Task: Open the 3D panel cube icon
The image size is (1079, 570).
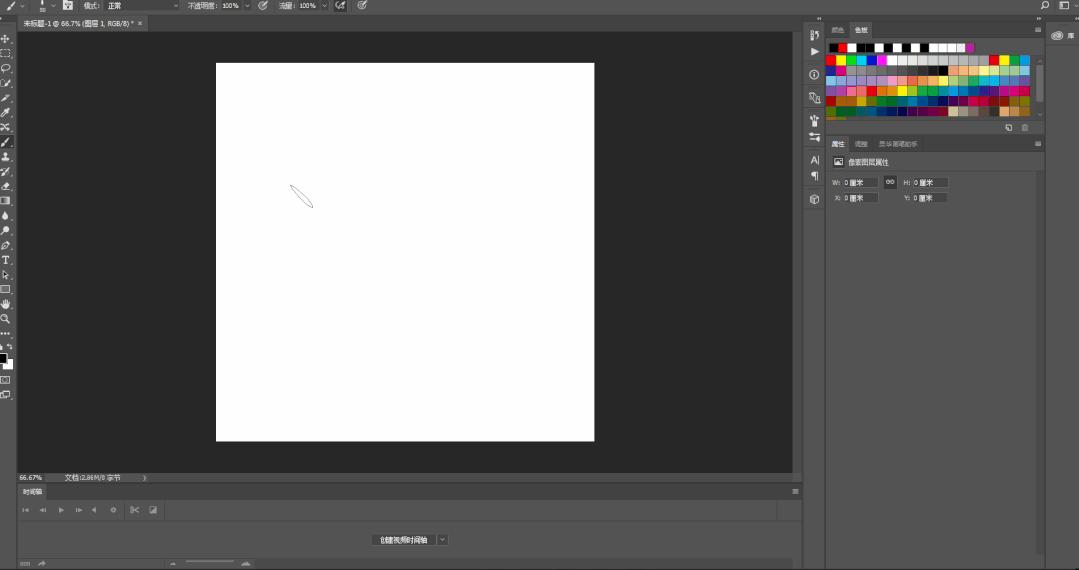Action: click(x=815, y=199)
